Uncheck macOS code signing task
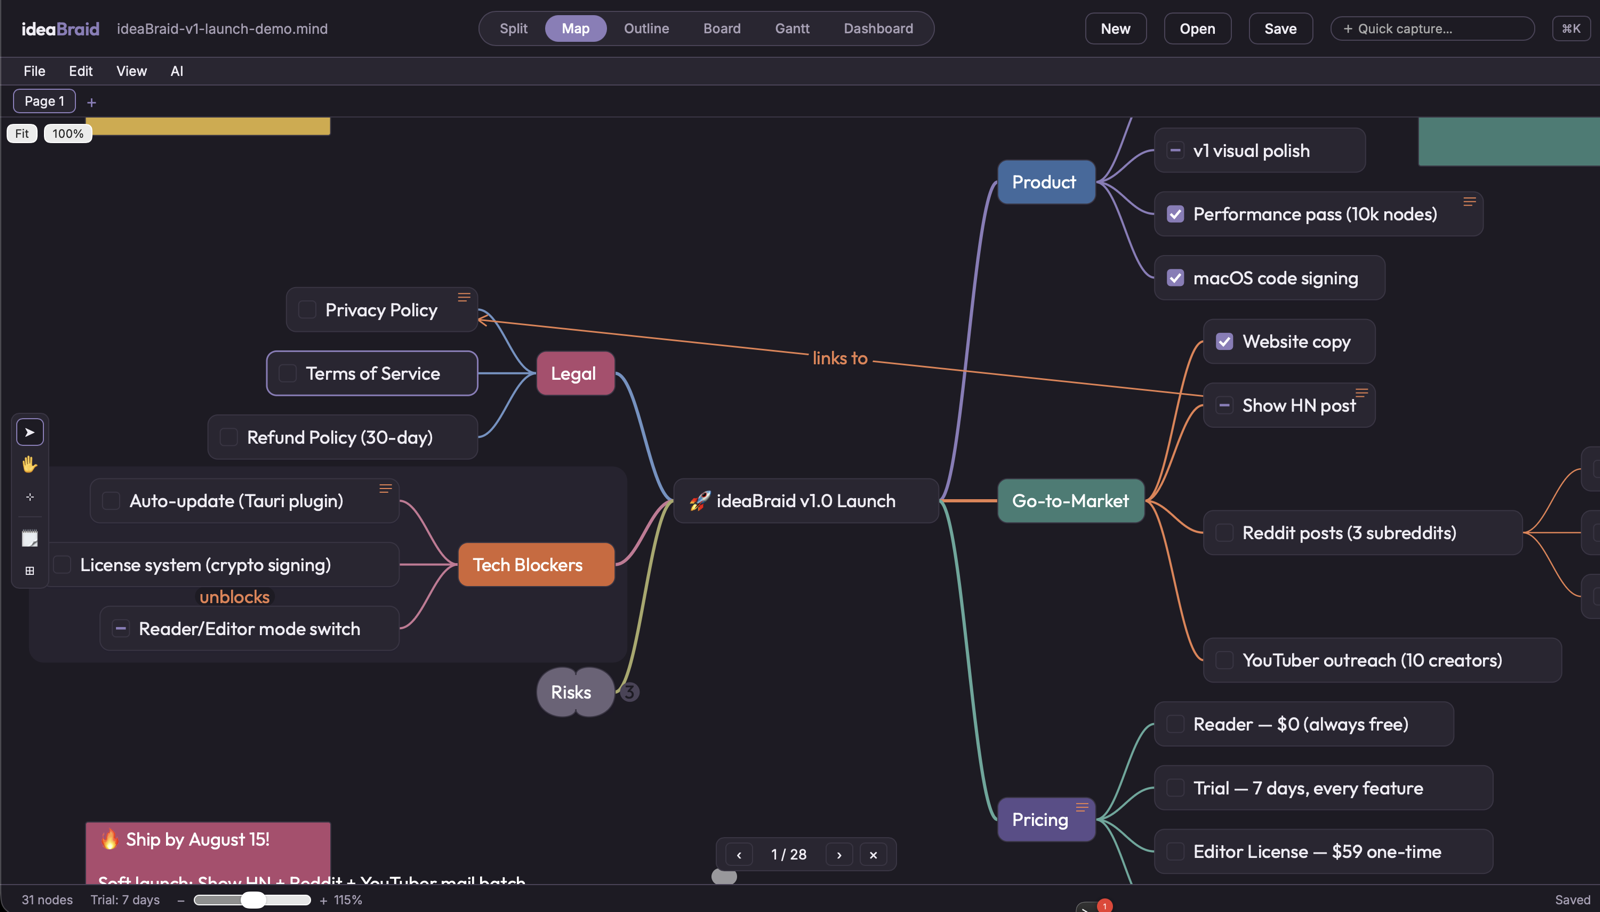Viewport: 1600px width, 912px height. (1176, 278)
